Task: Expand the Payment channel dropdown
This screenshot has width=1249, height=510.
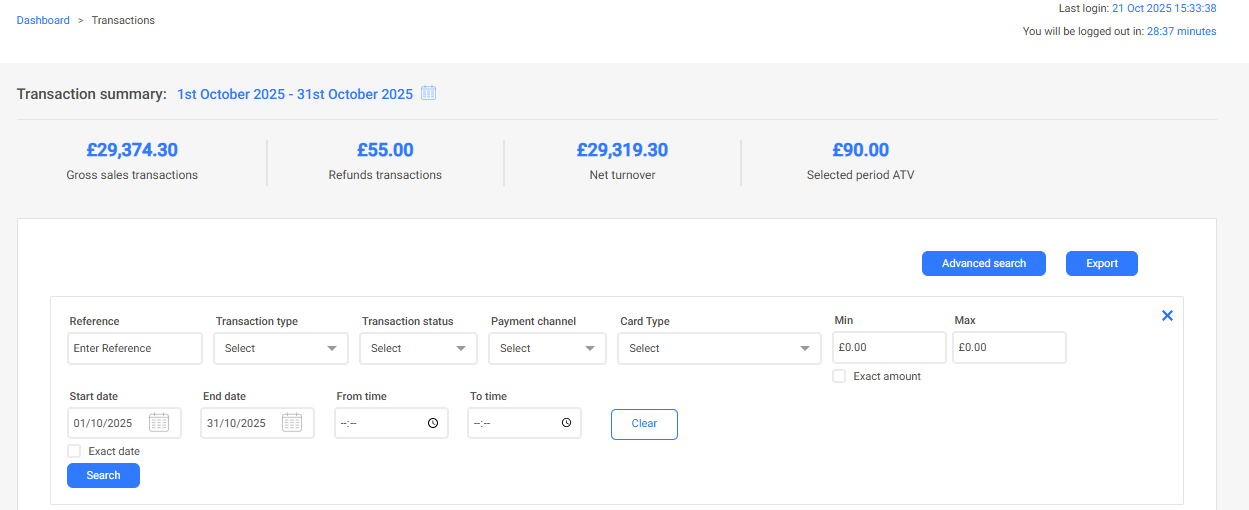Action: [547, 349]
